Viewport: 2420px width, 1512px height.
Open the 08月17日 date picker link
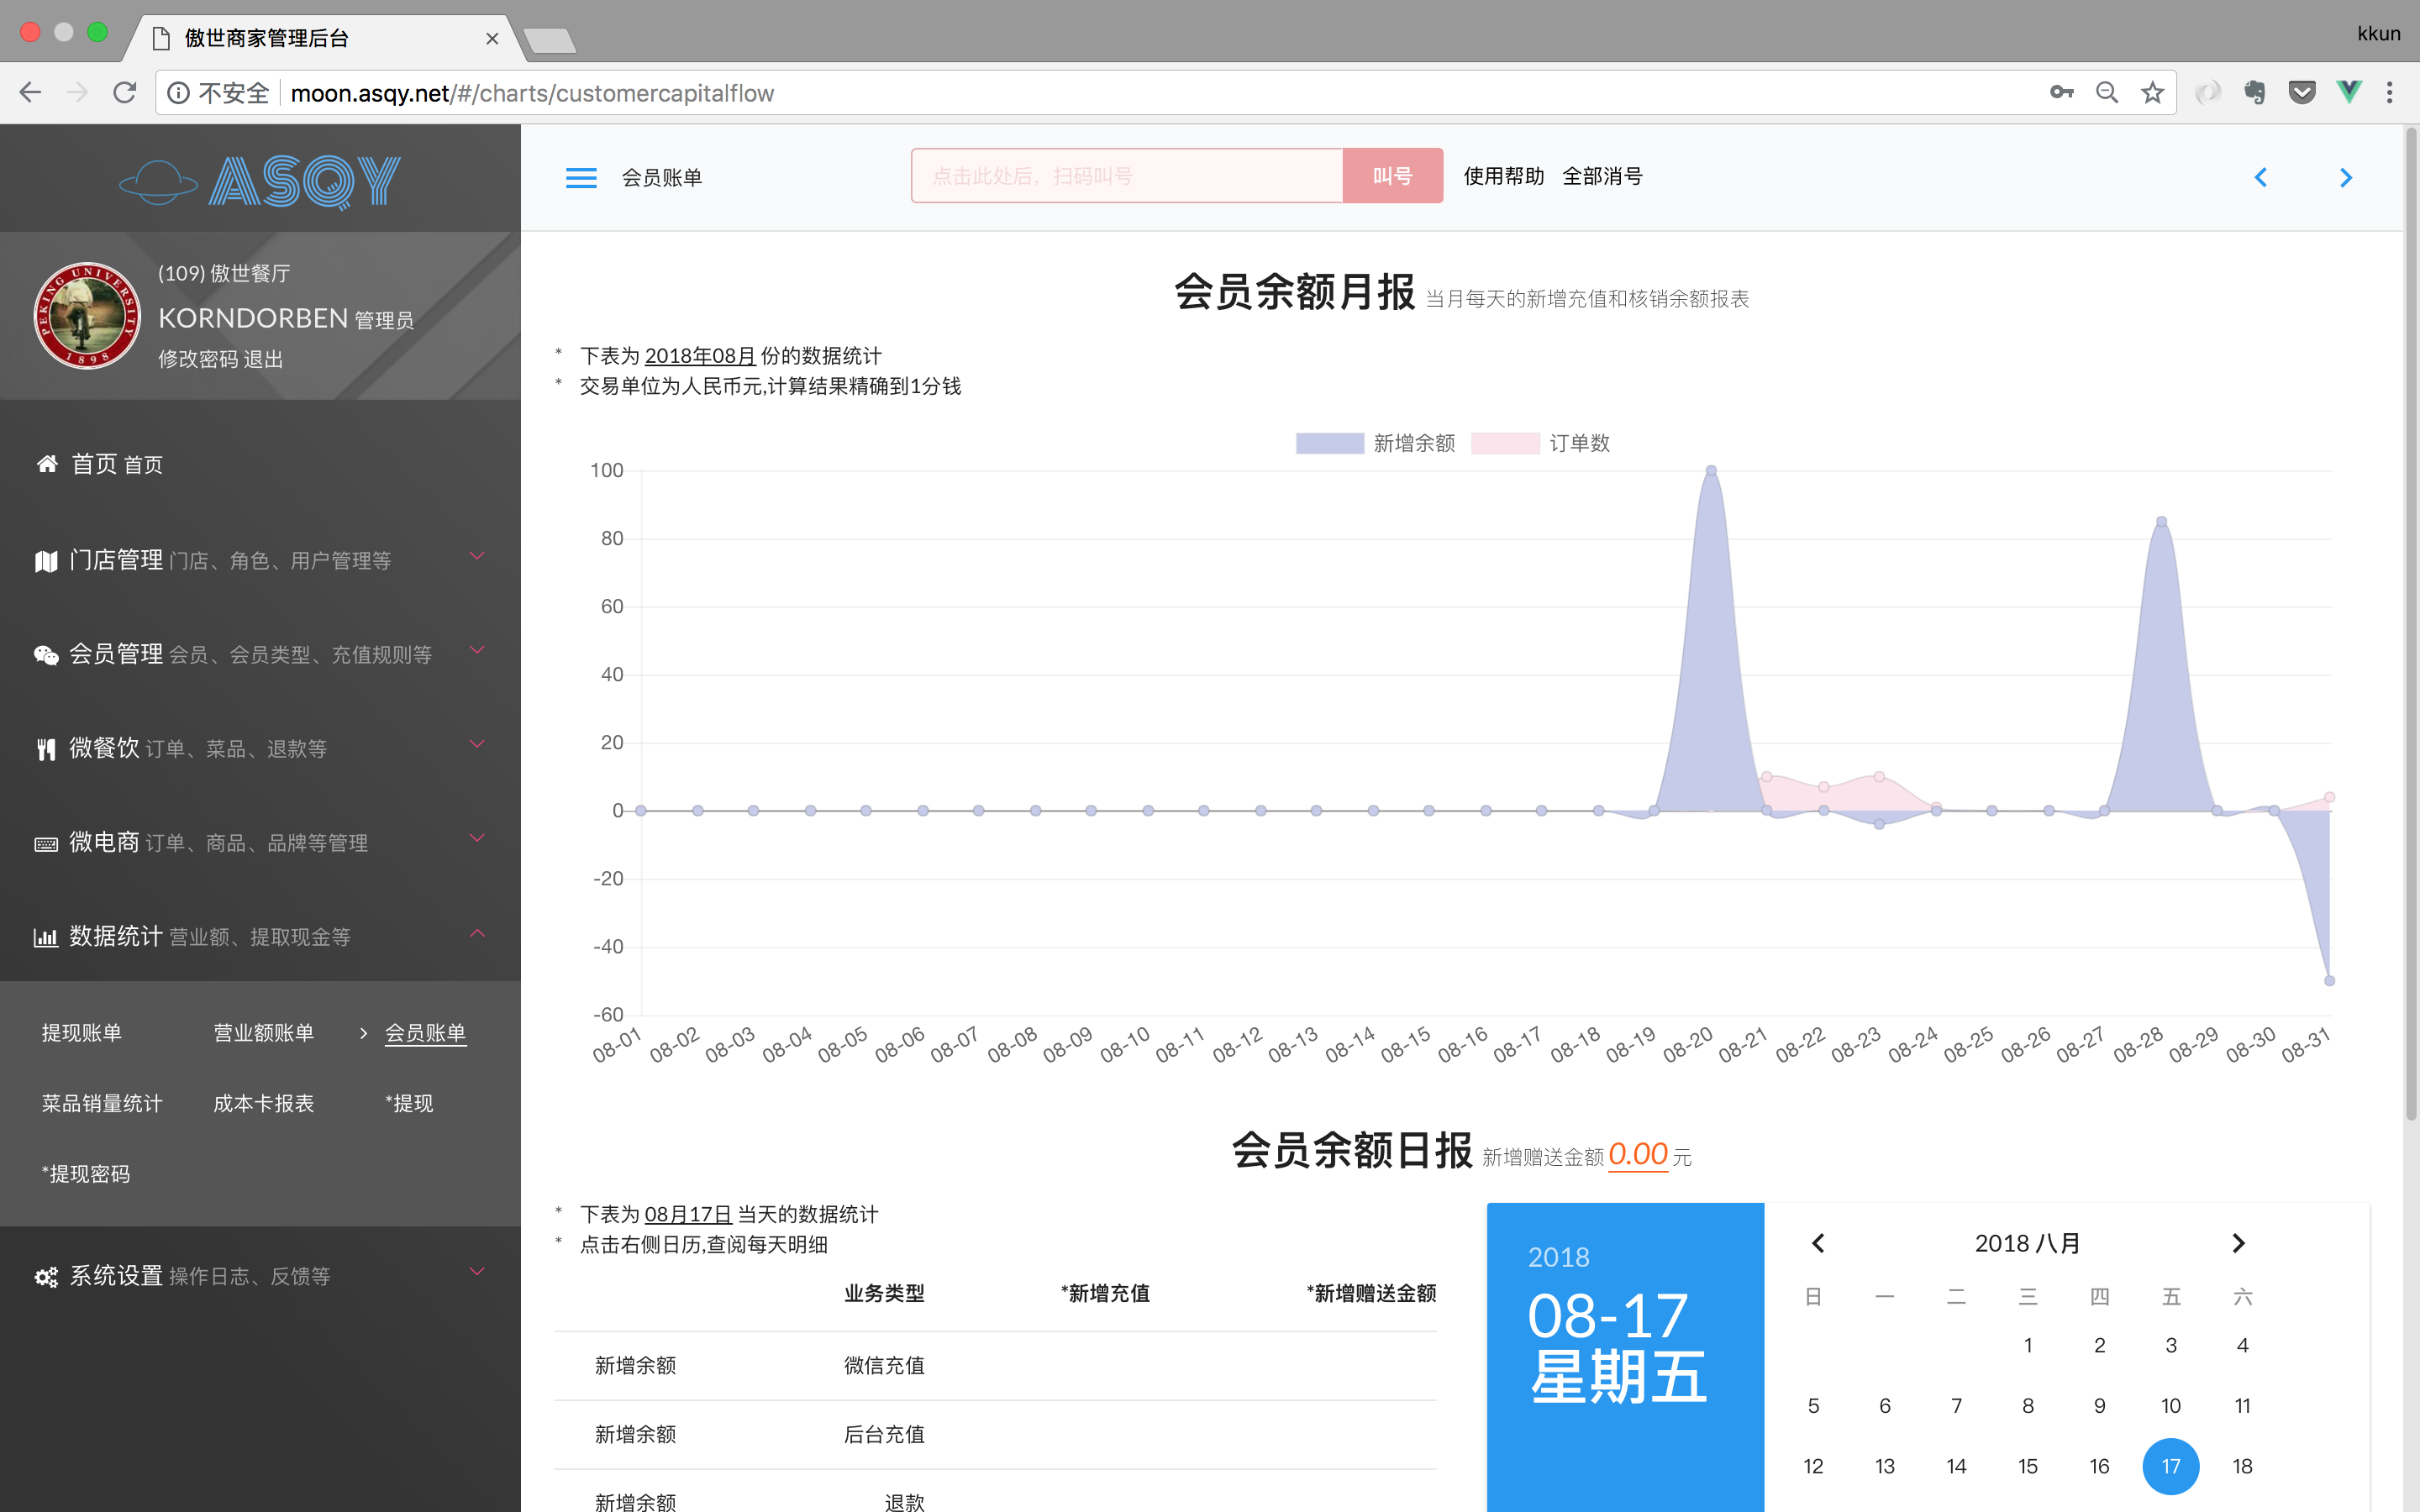688,1214
